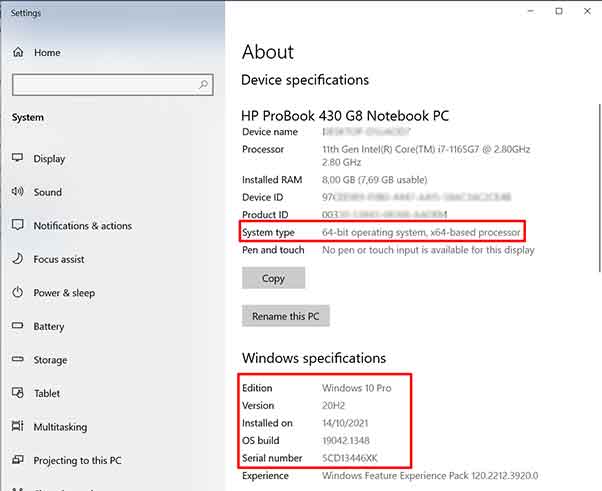Click the Home house icon
This screenshot has width=602, height=491.
(18, 52)
